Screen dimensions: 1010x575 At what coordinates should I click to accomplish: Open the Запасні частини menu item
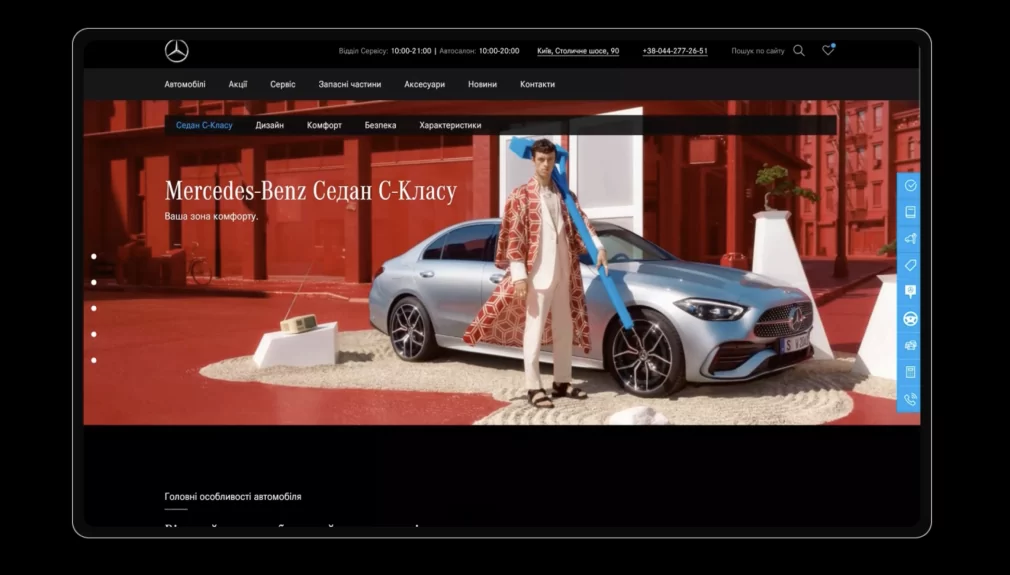tap(350, 84)
